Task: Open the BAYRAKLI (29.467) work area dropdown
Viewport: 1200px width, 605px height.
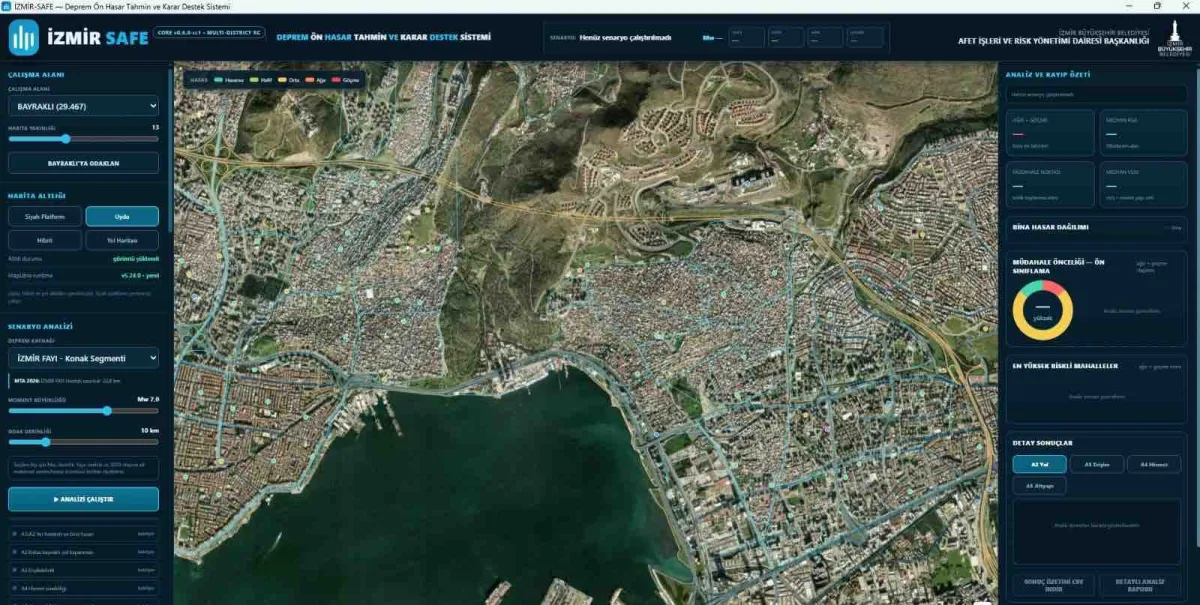Action: point(83,105)
